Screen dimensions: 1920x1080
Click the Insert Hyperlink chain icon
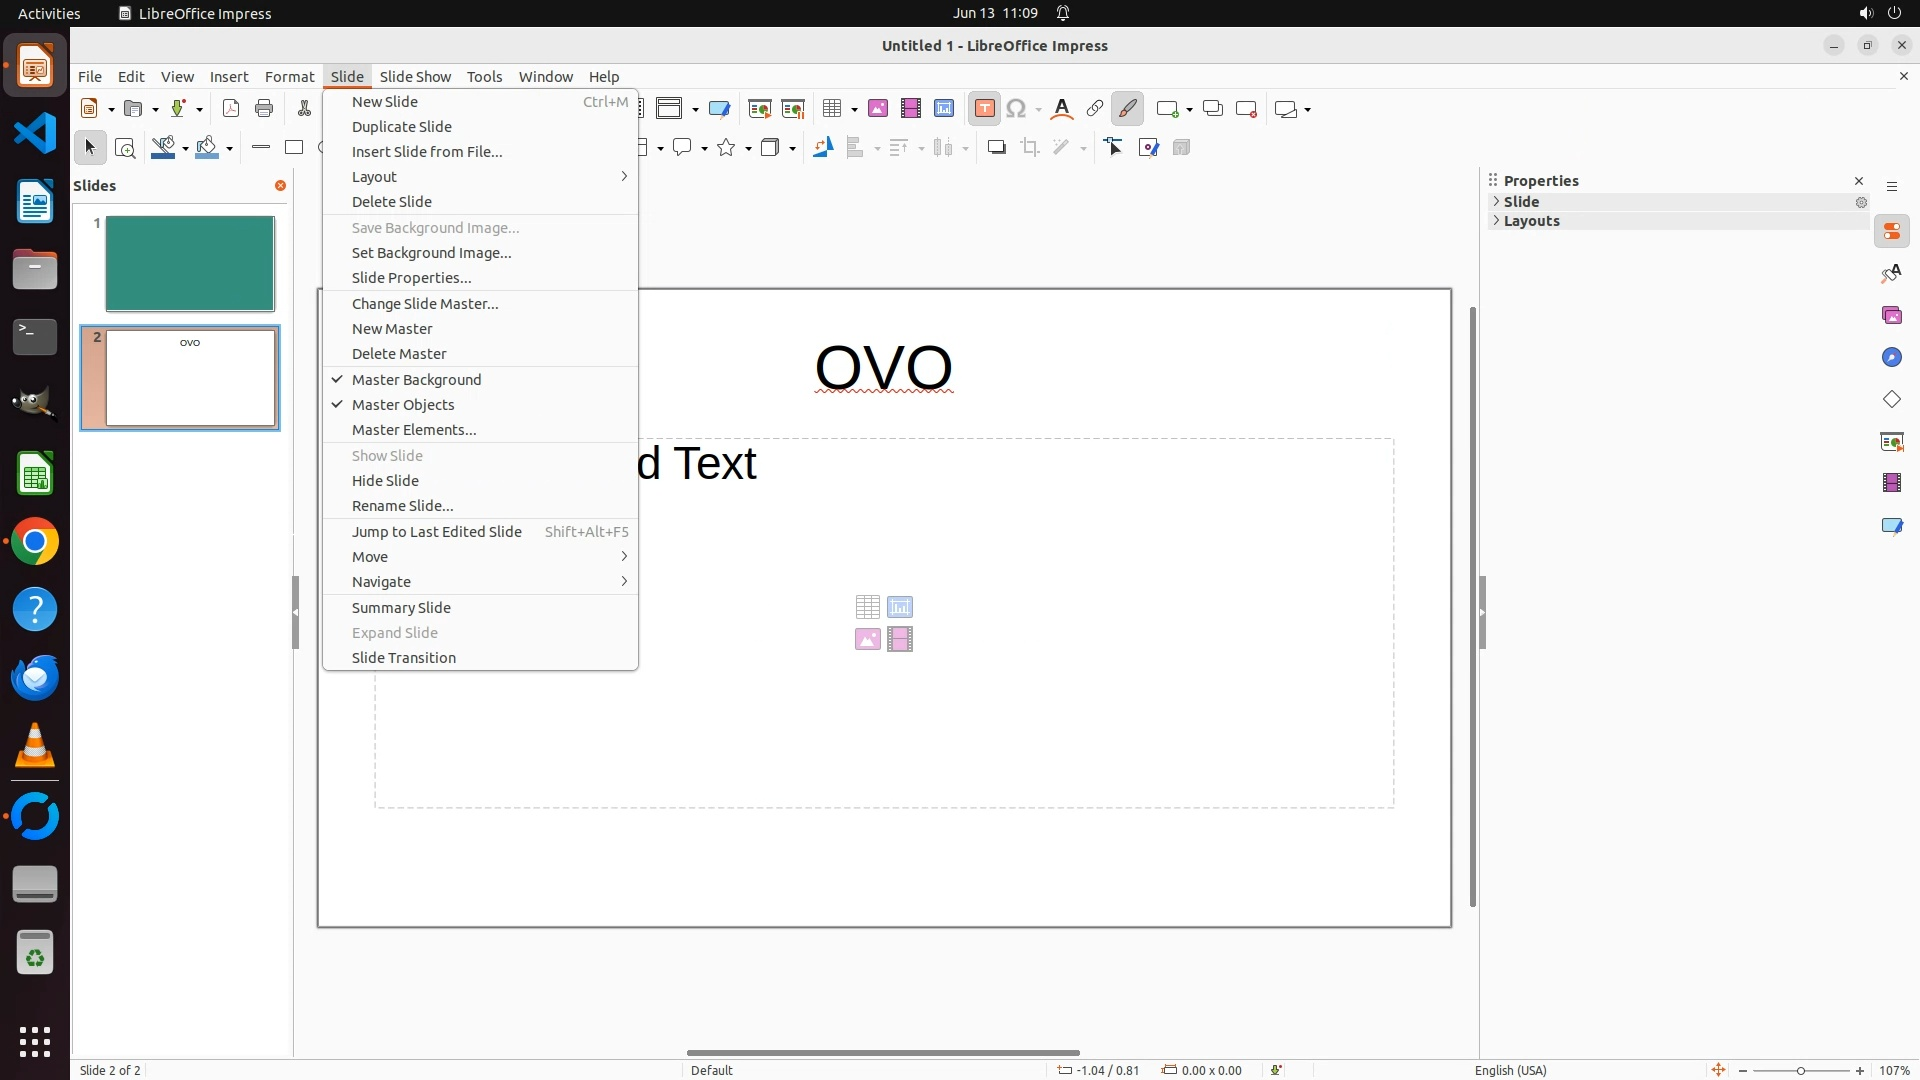tap(1094, 109)
